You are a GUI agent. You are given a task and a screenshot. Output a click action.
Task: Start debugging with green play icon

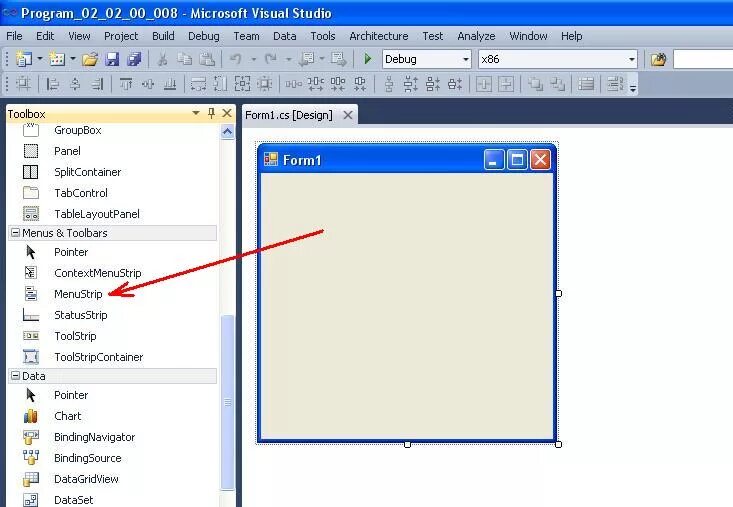[367, 59]
